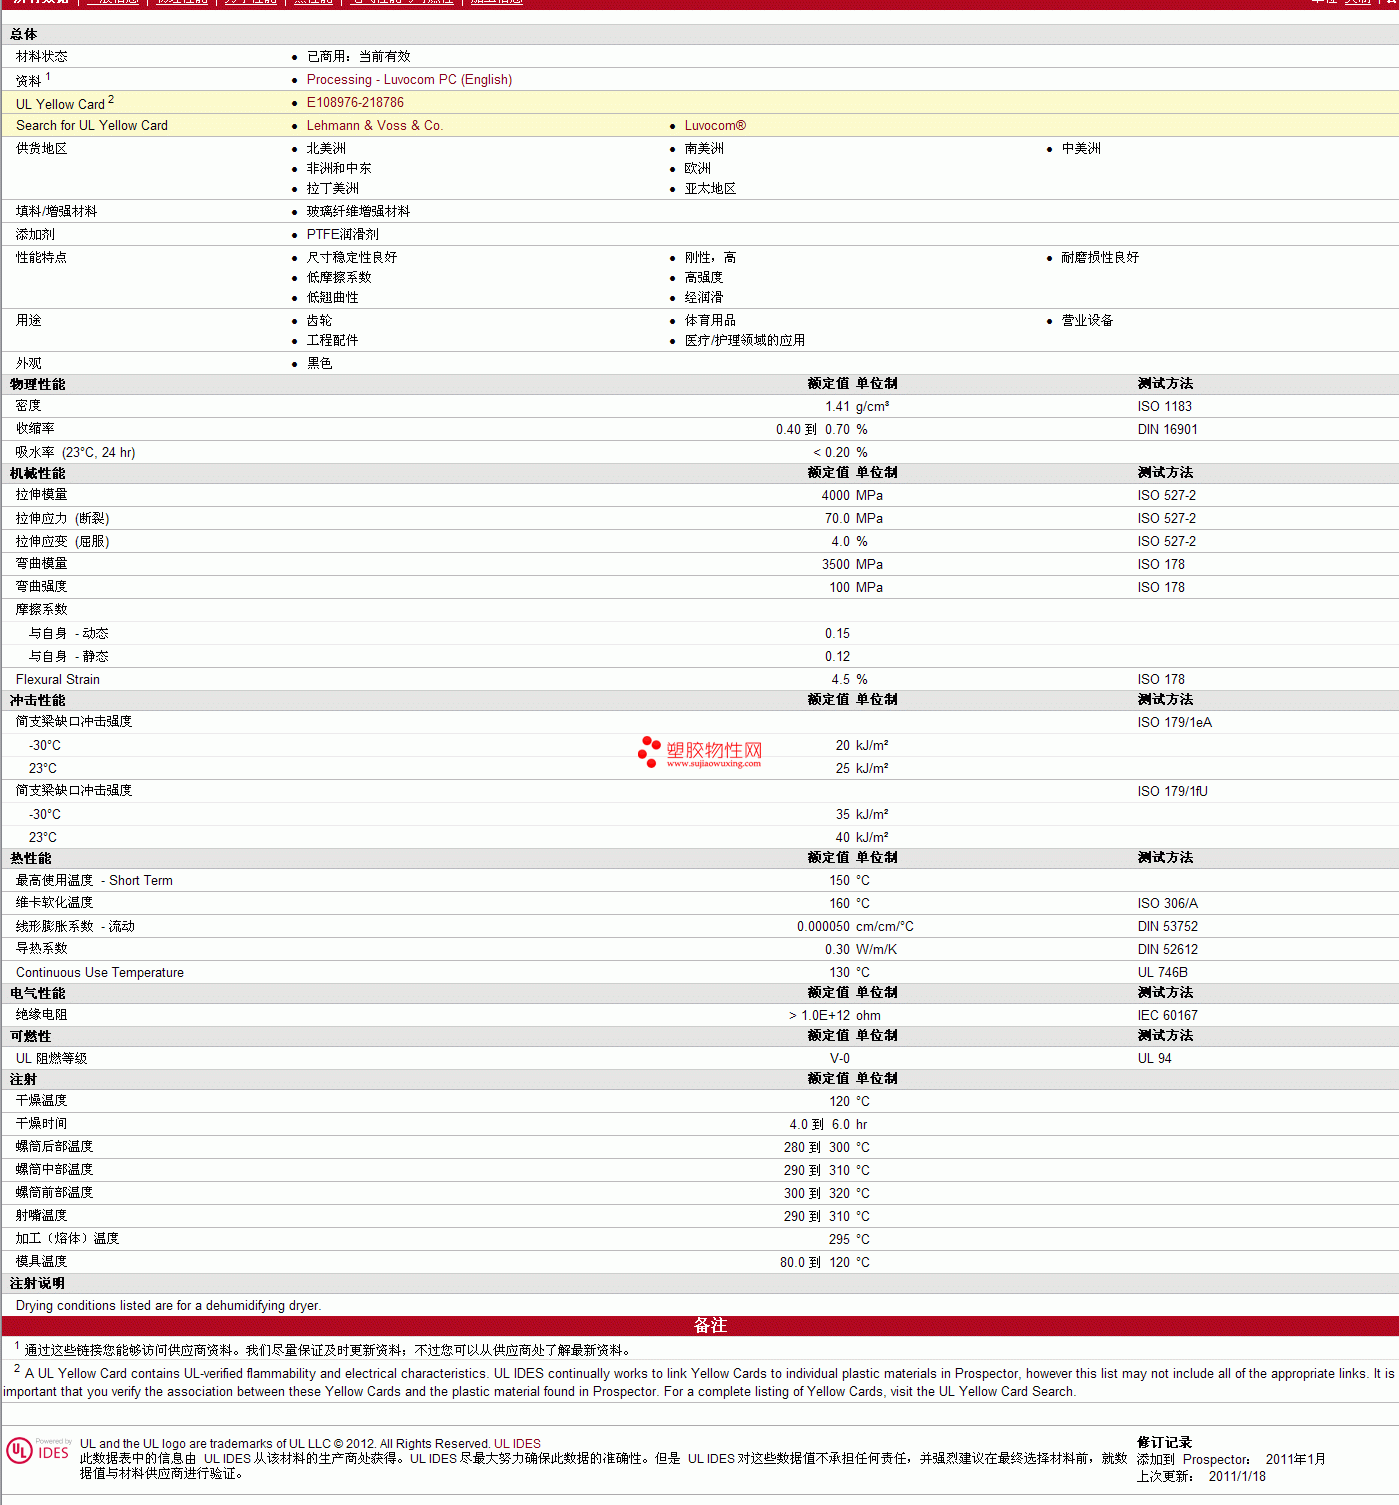
Task: Click the 模具温度 row label
Action: tap(42, 1262)
